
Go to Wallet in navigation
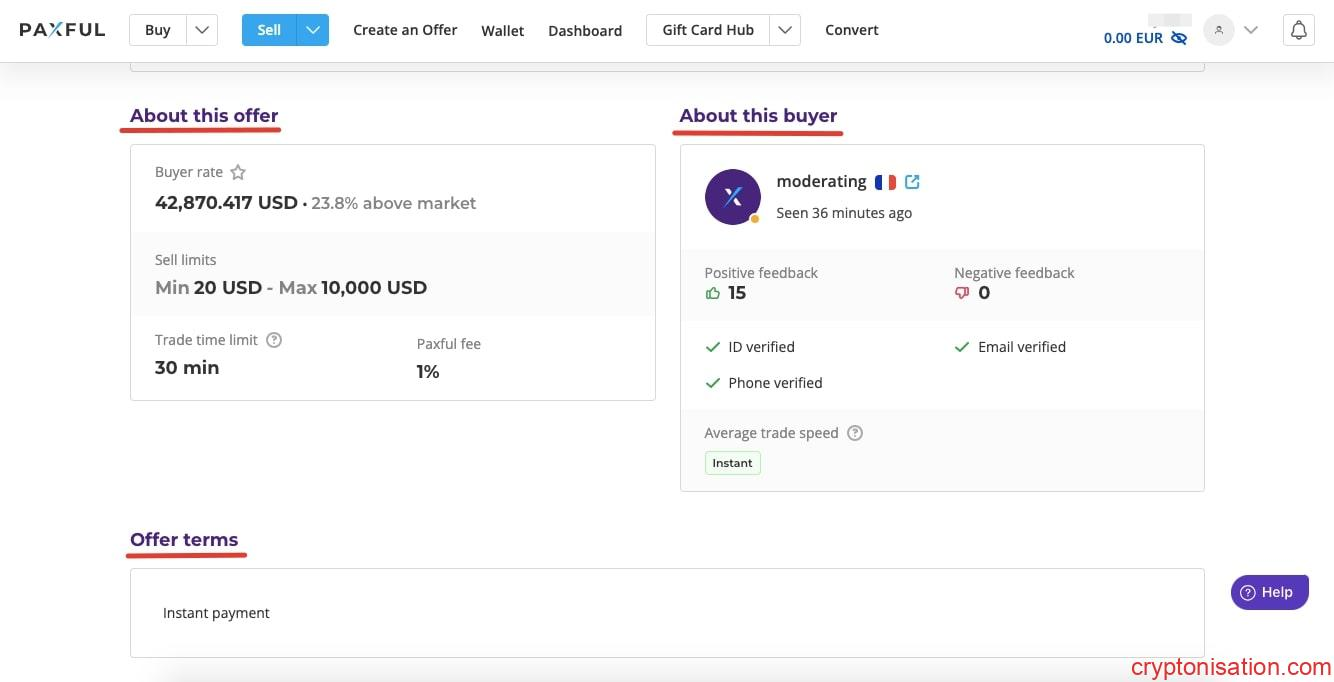tap(502, 30)
